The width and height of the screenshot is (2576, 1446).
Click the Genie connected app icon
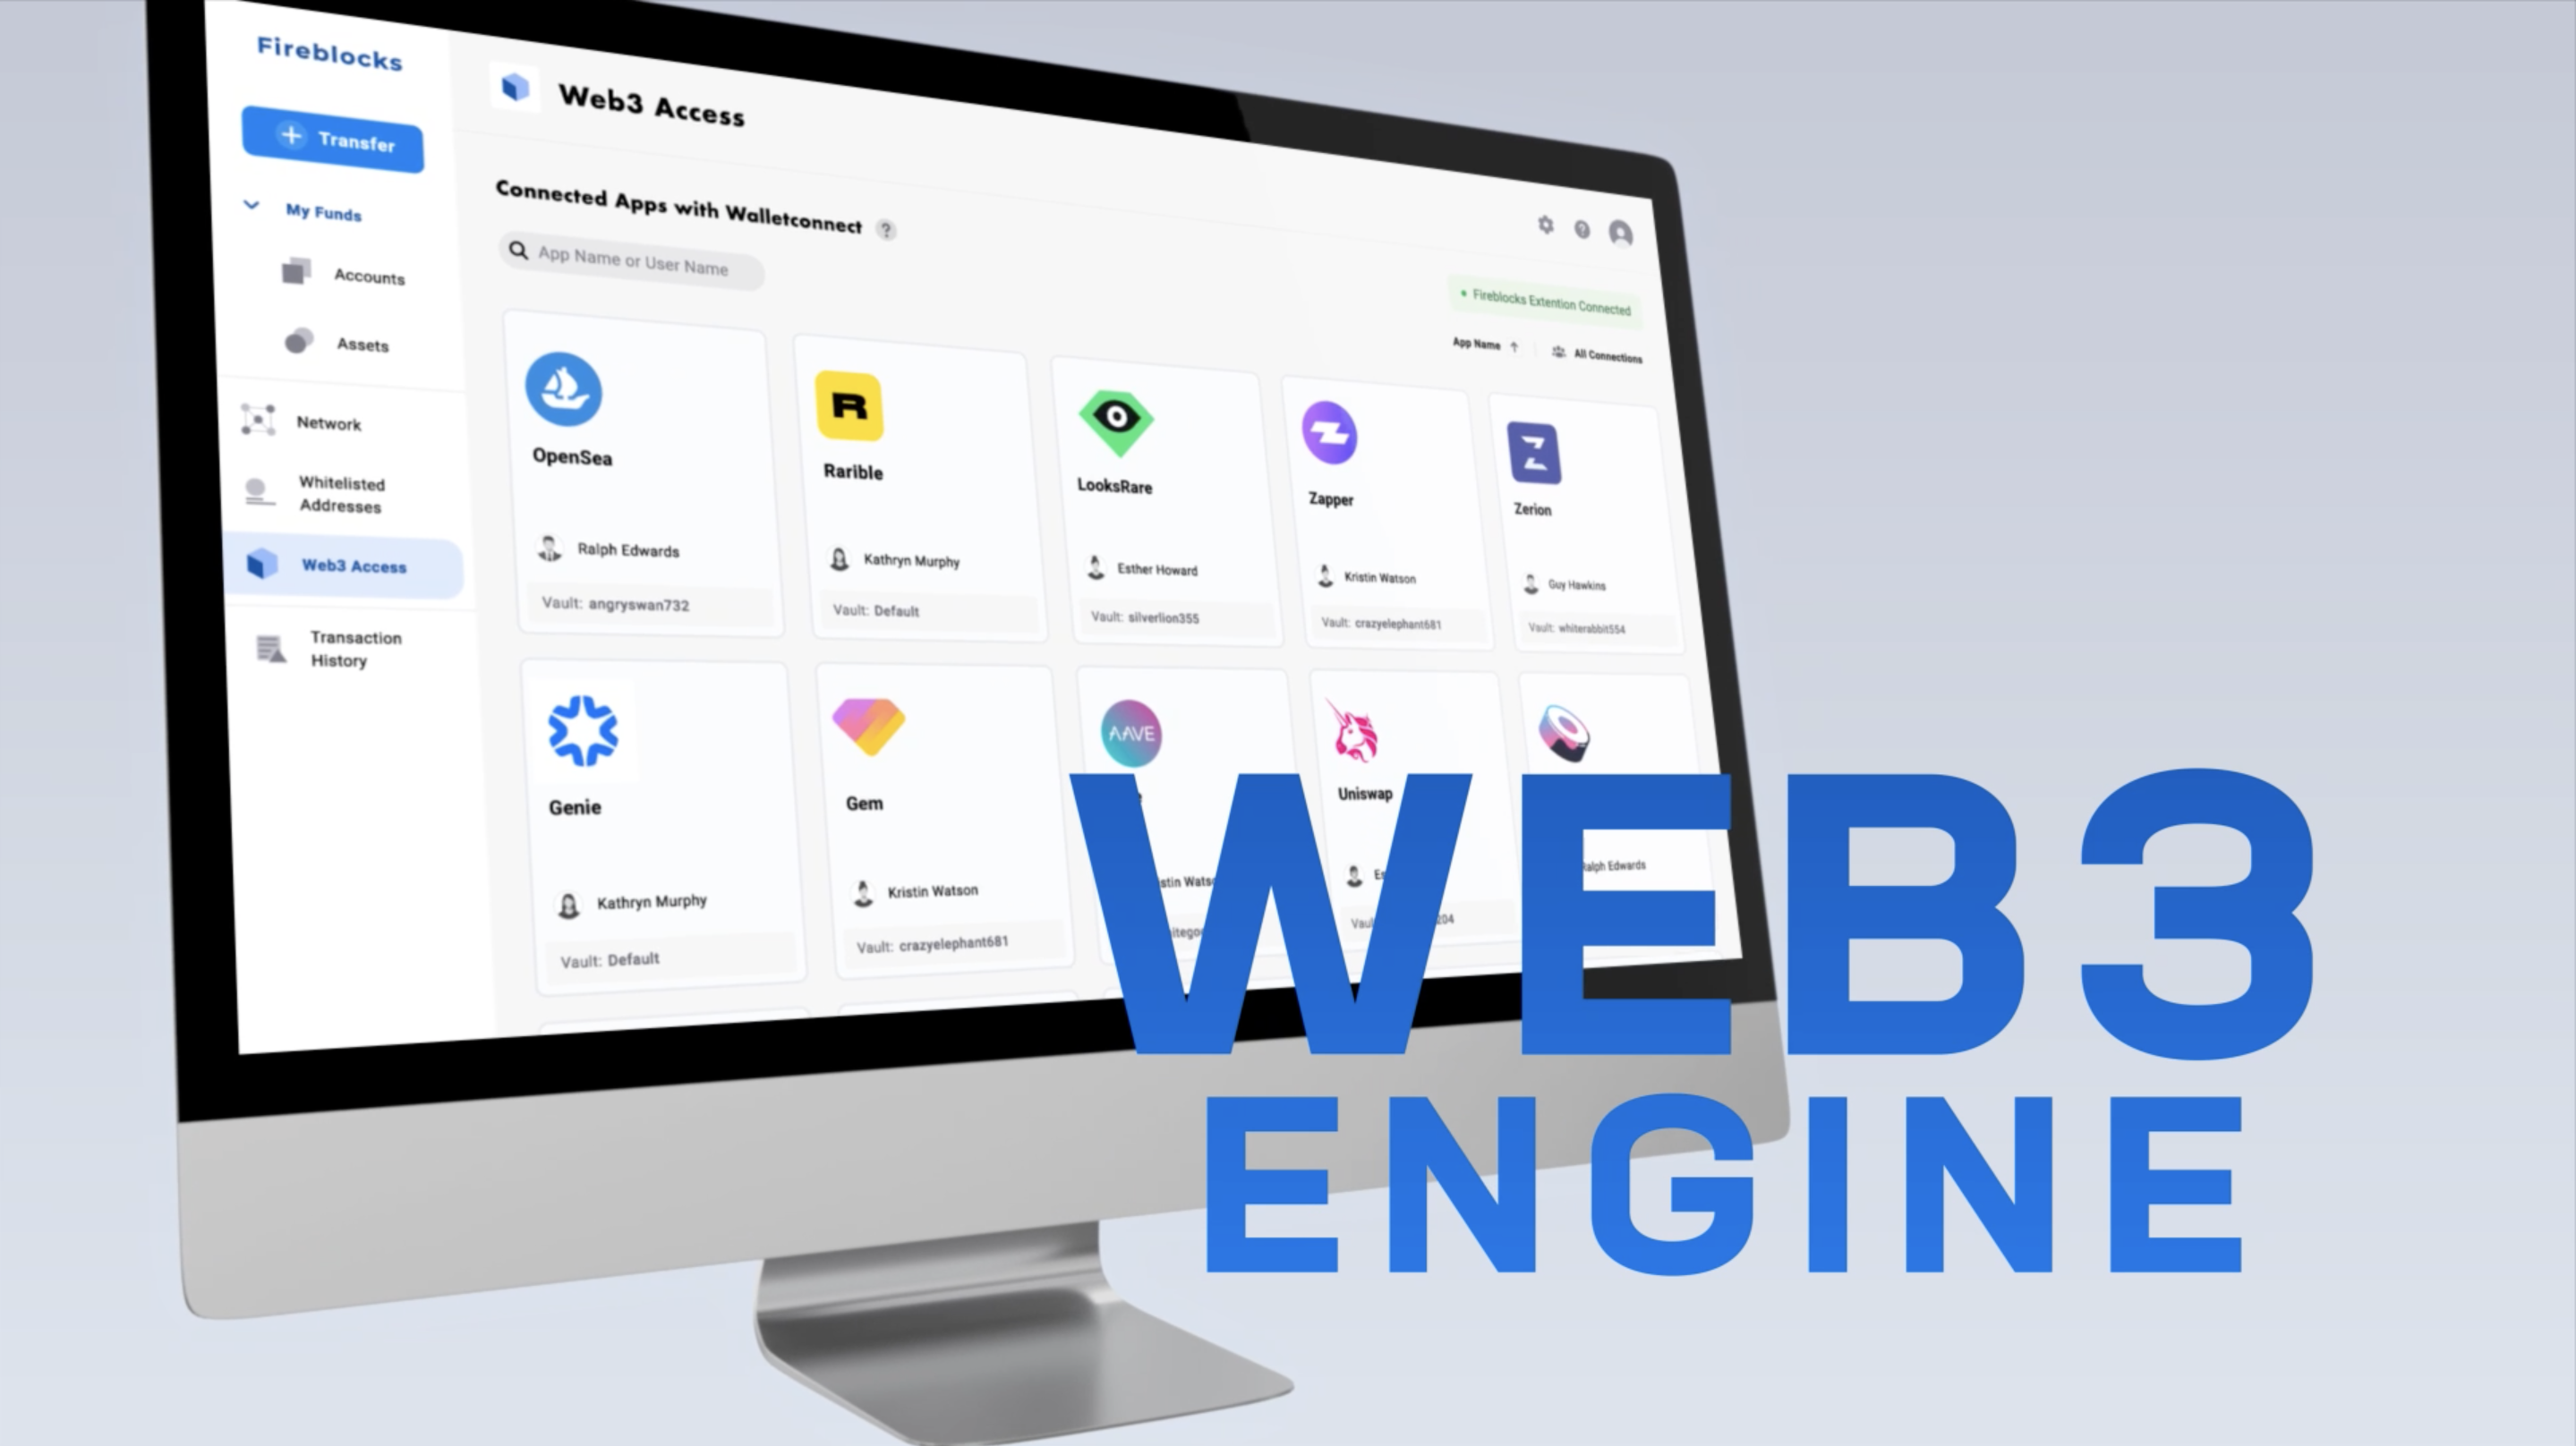(582, 728)
